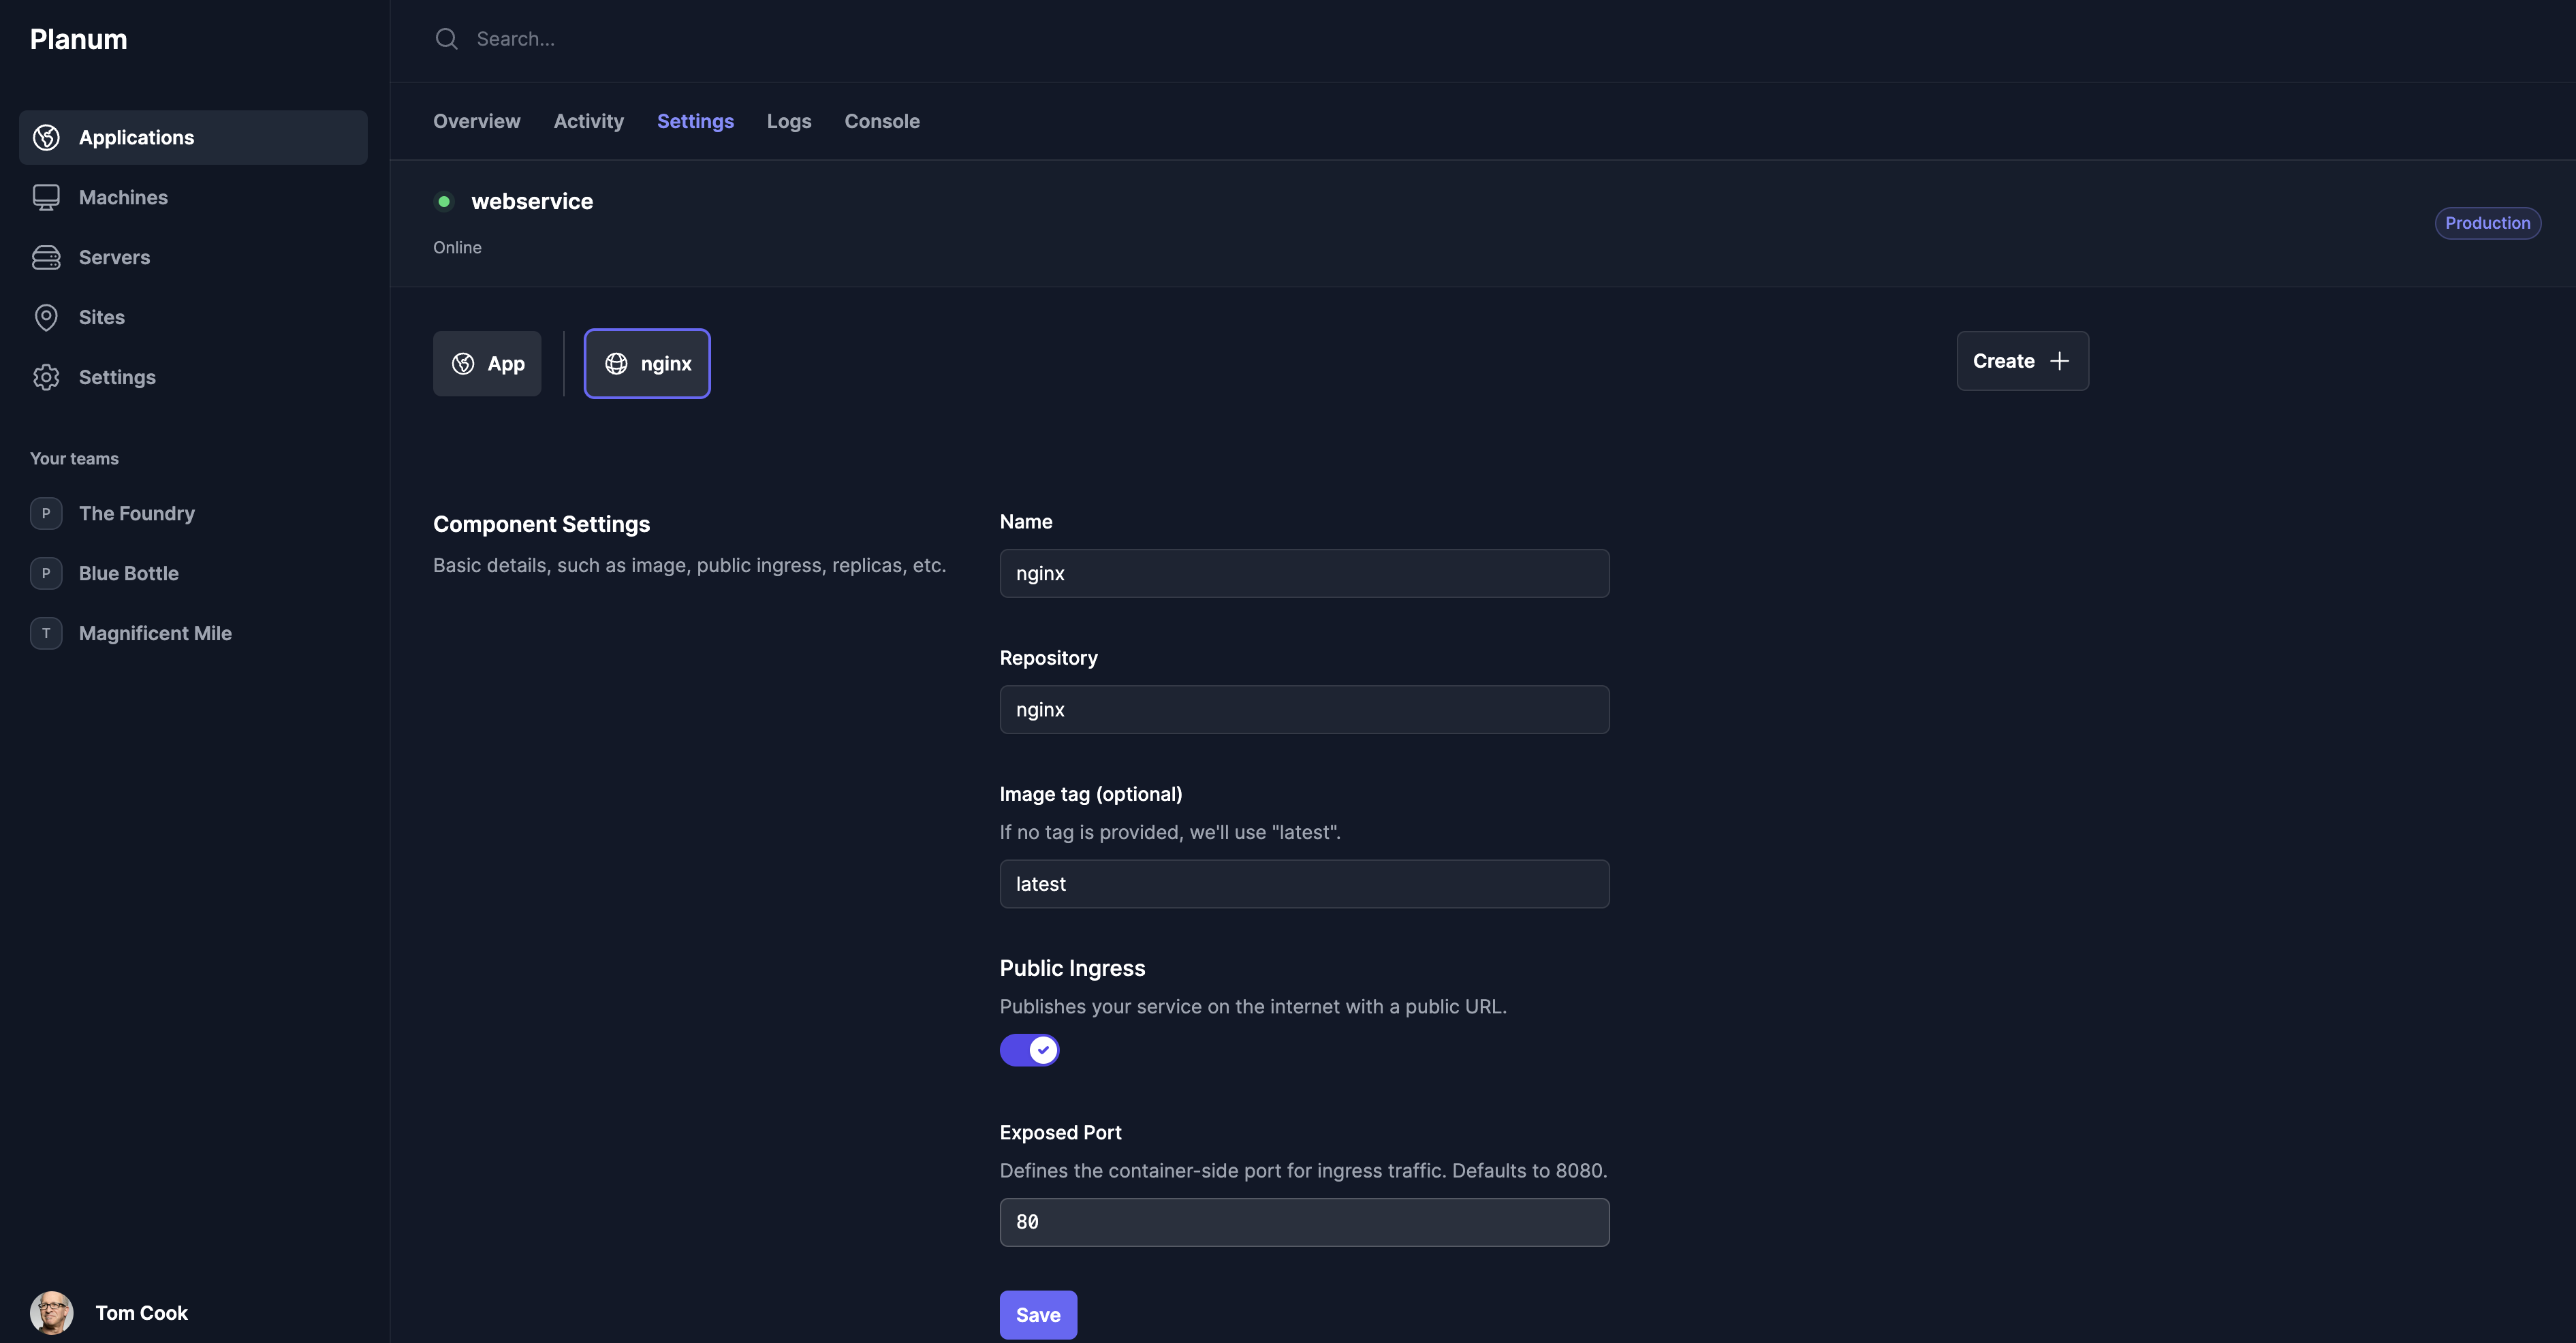Switch to the Console tab

pos(881,121)
